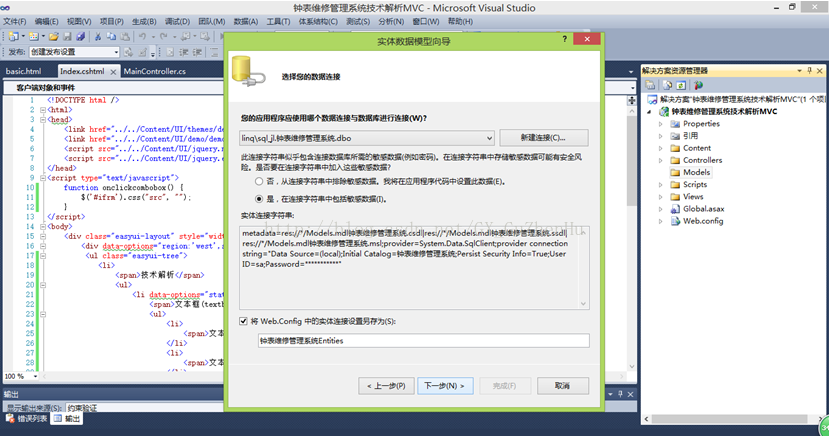Click the Decrease Indent toolbar icon
This screenshot has width=829, height=436.
183,52
